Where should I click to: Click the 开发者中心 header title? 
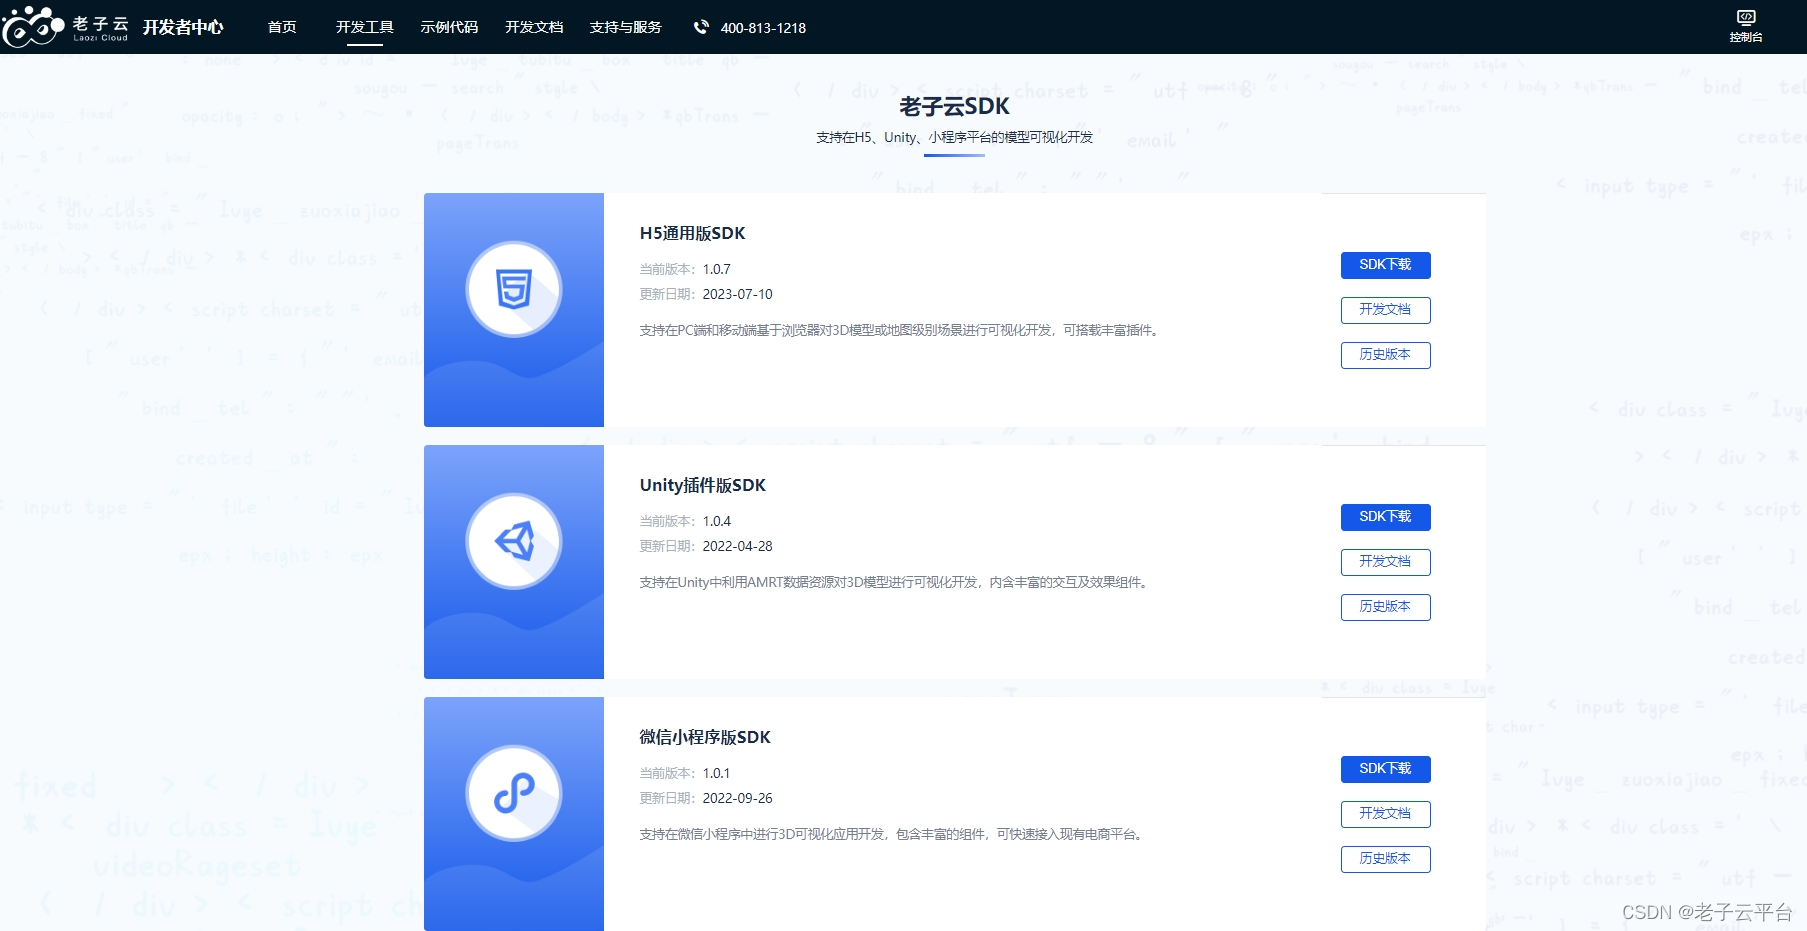coord(183,27)
